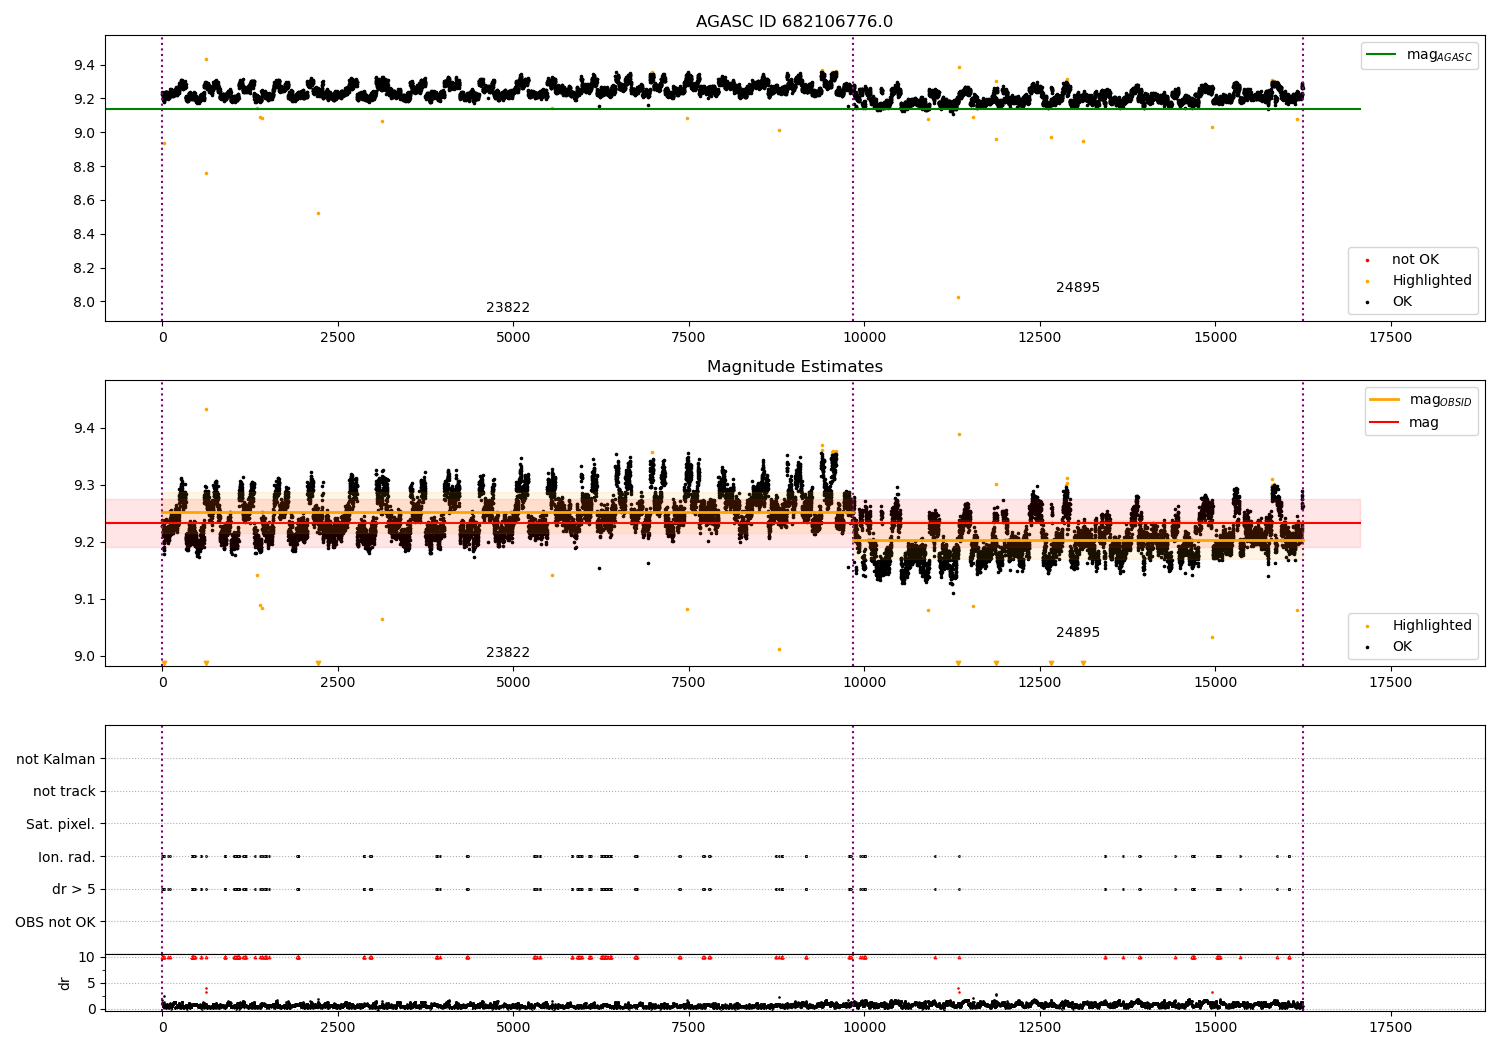Click the 'Ion. rad.' row label

tap(67, 857)
